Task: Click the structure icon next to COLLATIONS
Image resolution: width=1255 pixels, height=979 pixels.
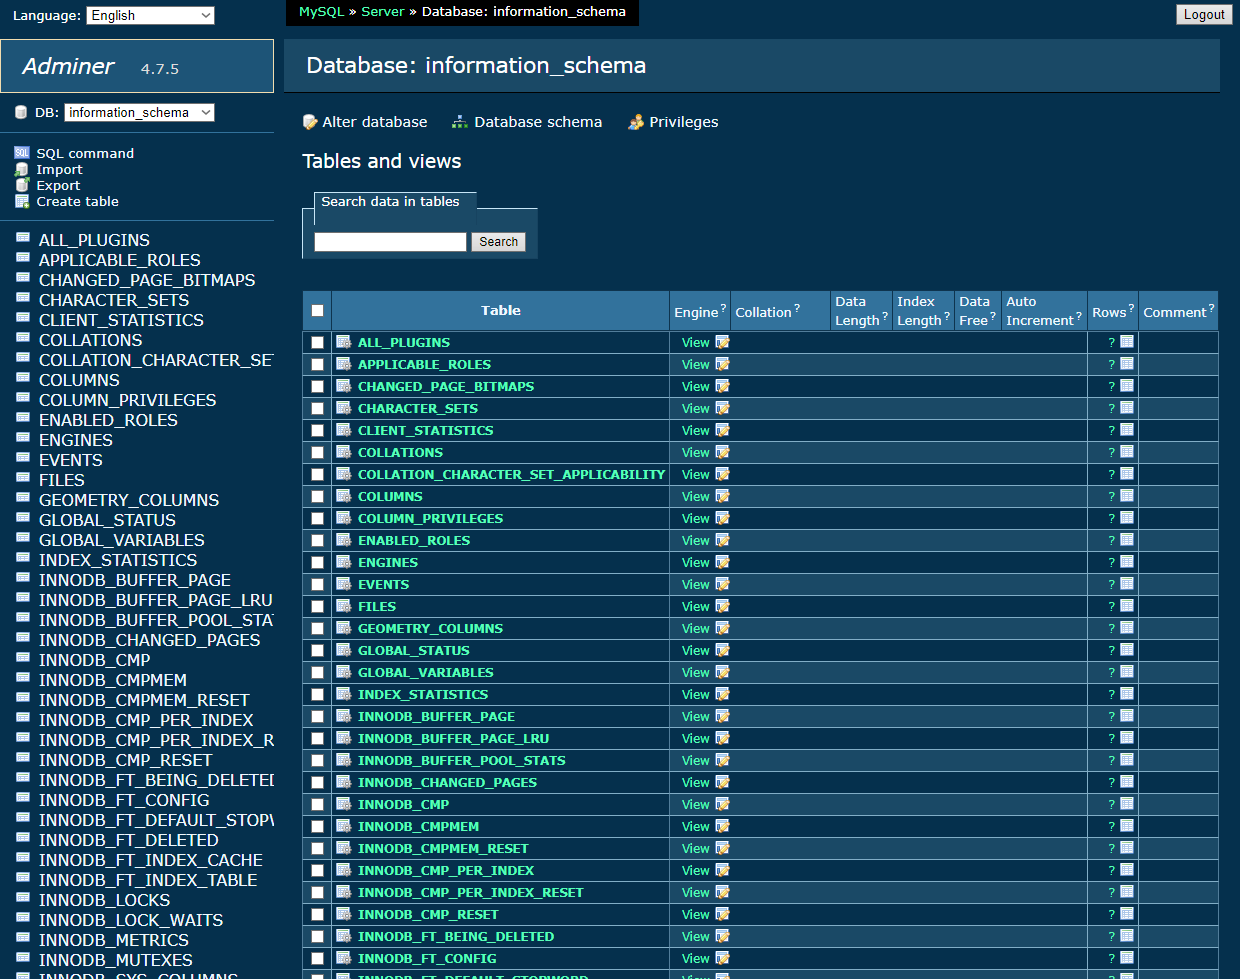Action: click(x=344, y=452)
